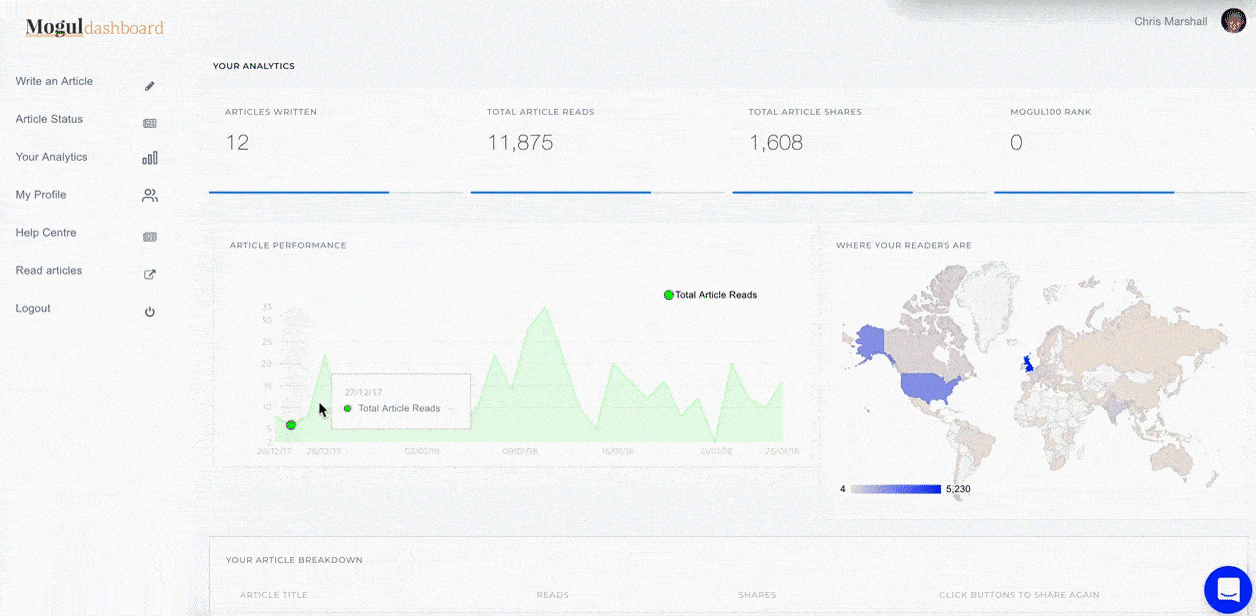Click the Reads column header
1256x616 pixels.
(x=553, y=595)
